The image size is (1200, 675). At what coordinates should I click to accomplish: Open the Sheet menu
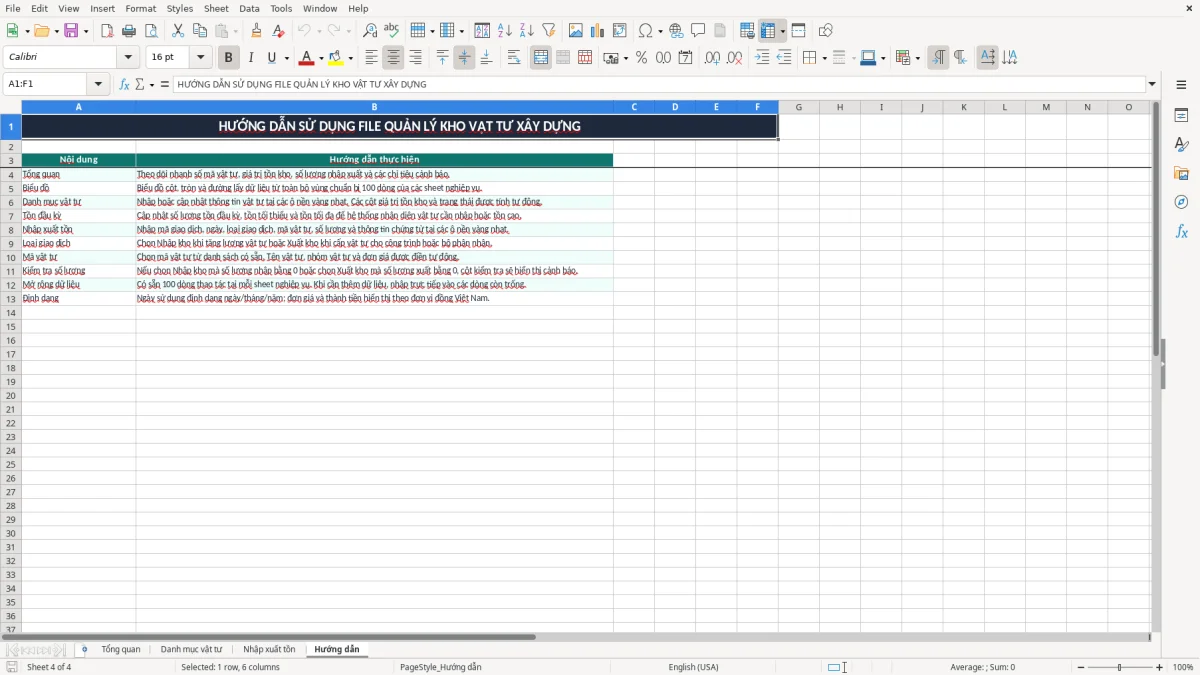coord(216,8)
